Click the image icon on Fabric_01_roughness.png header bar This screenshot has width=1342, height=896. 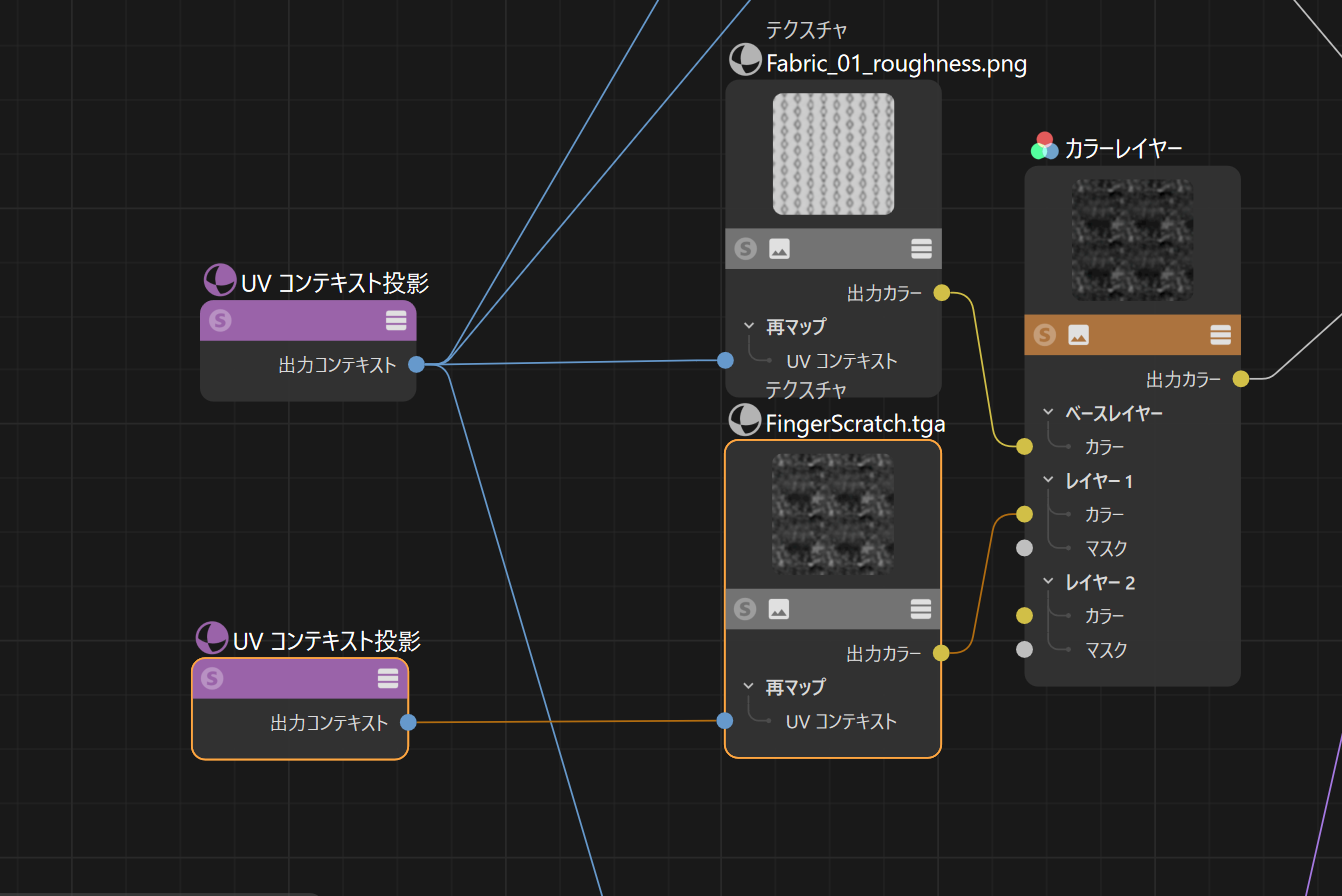(x=778, y=248)
